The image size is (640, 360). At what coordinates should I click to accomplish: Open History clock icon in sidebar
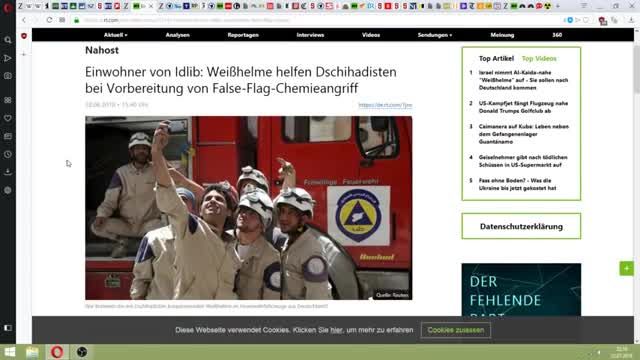click(x=8, y=154)
